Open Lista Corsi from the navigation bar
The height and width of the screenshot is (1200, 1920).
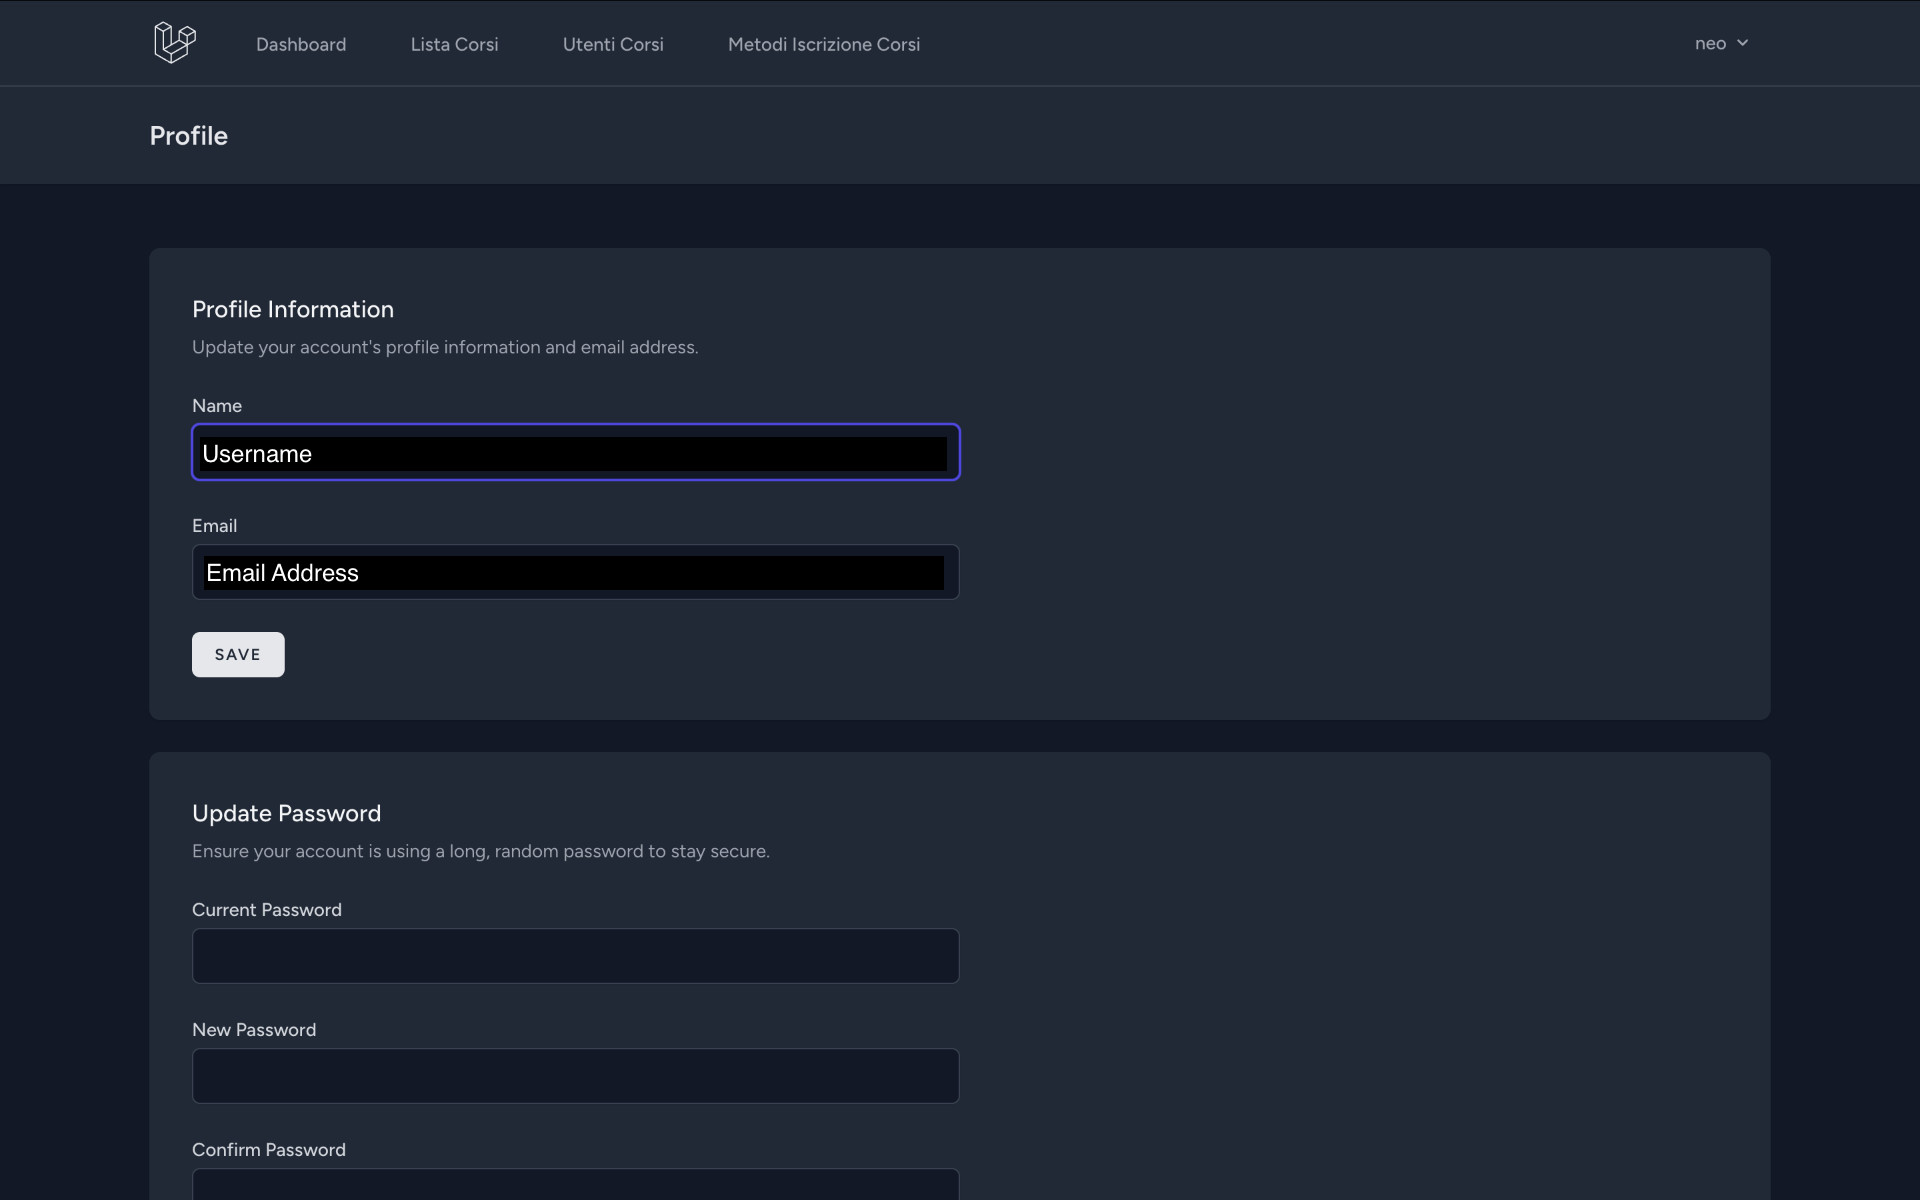coord(454,44)
